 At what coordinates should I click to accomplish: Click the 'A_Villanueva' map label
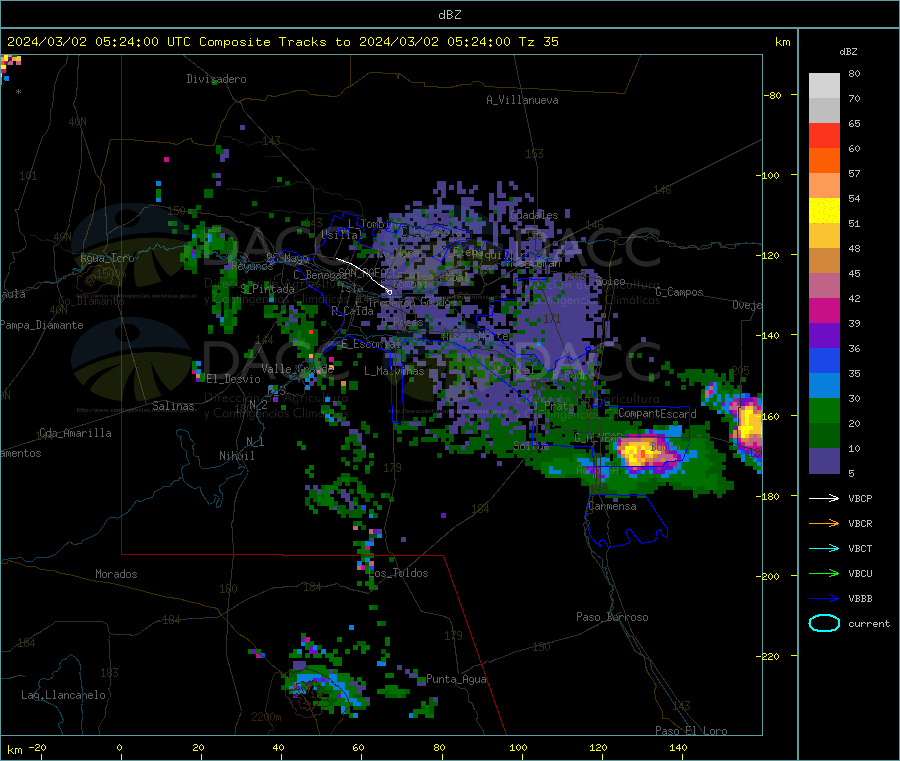[x=522, y=100]
